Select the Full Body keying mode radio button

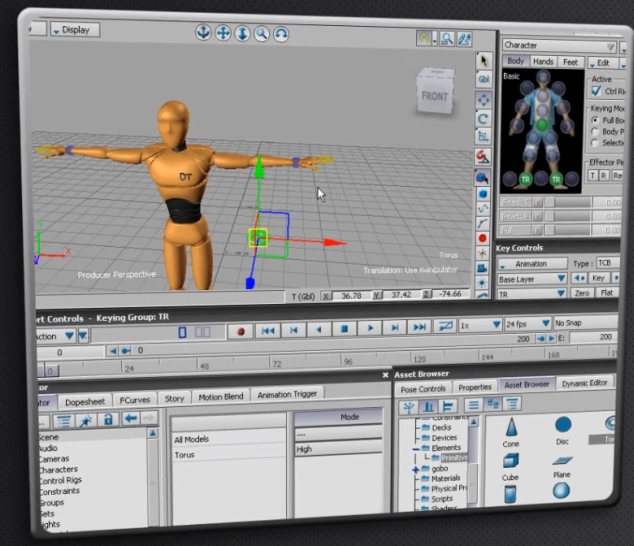coord(595,120)
